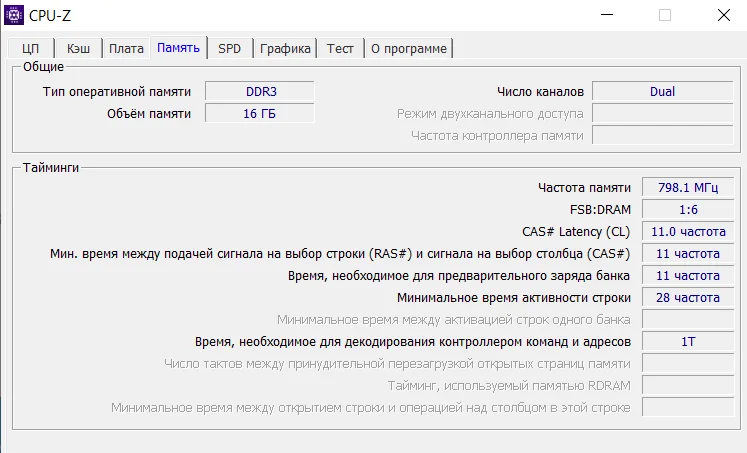Viewport: 747px width, 453px height.
Task: Click the 11.0 частота CAS latency value
Action: coord(688,232)
